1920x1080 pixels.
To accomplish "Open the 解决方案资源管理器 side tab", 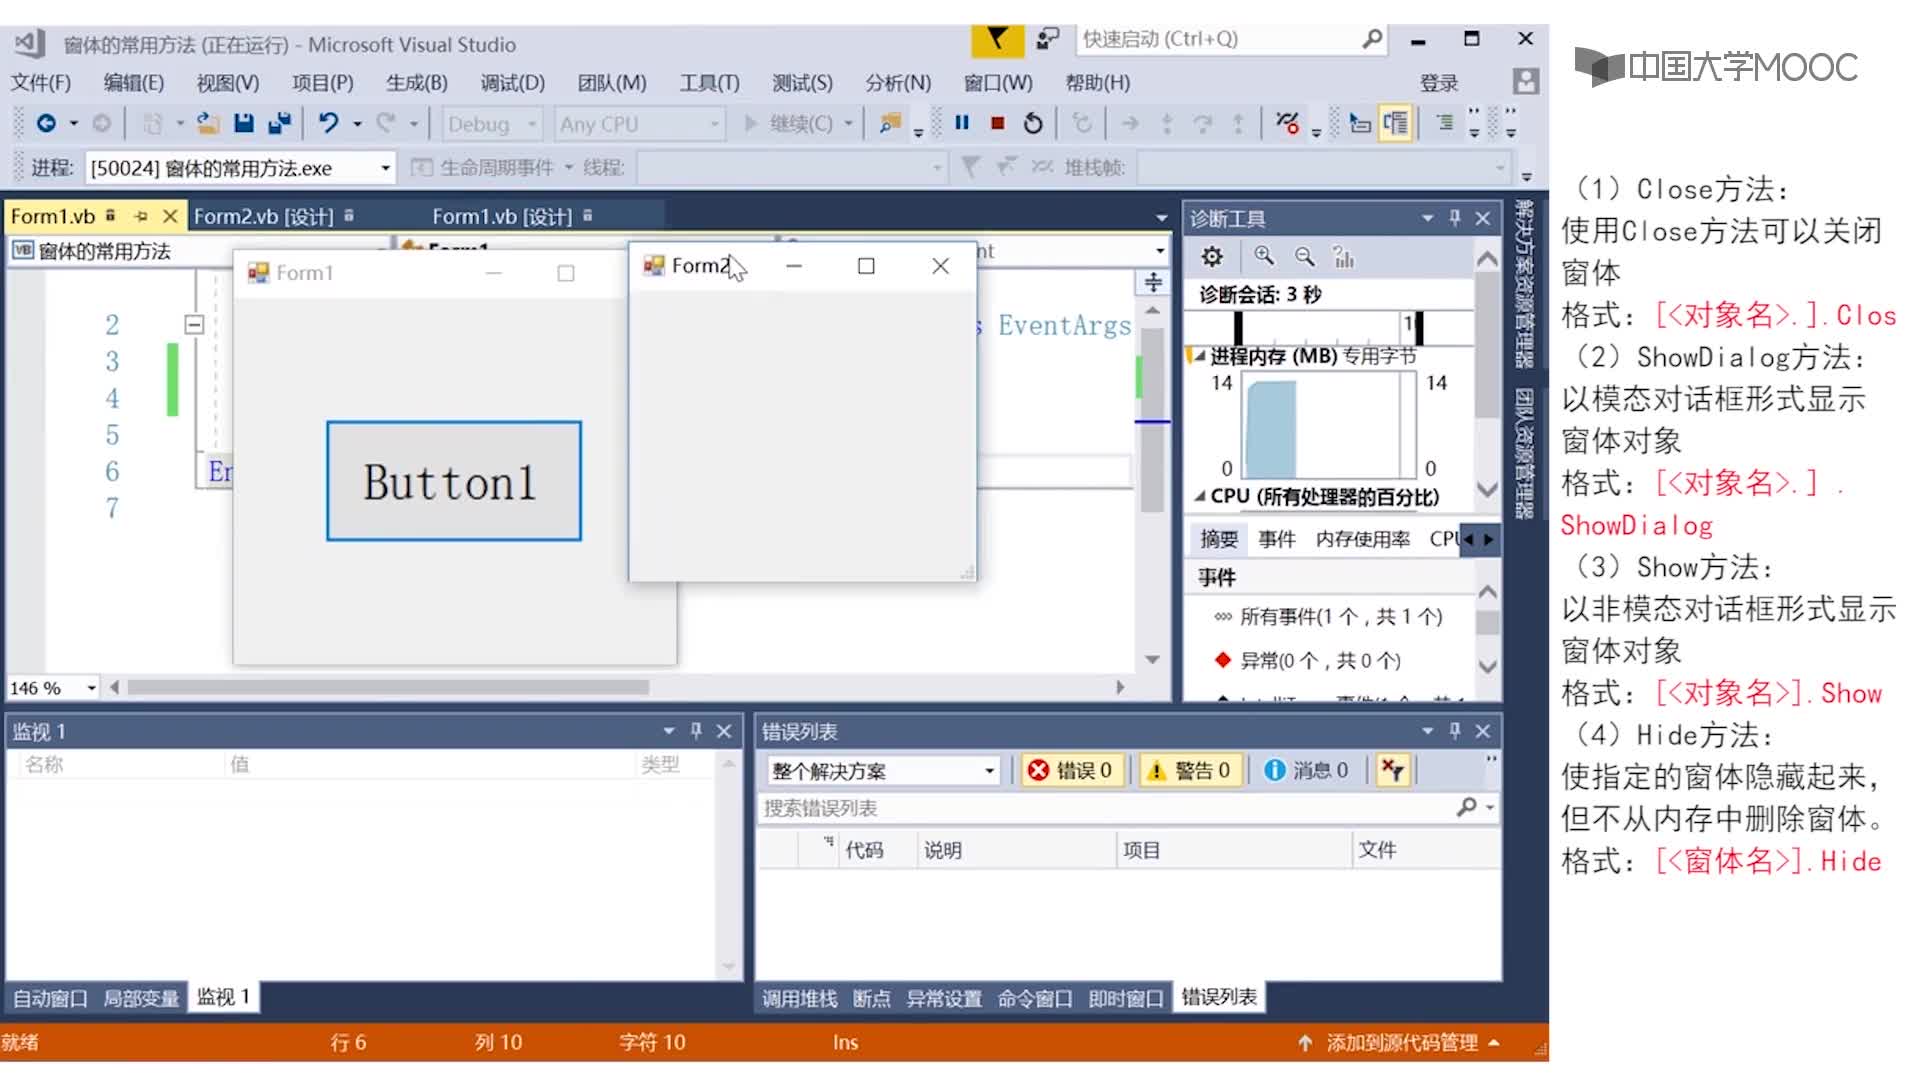I will click(1524, 283).
